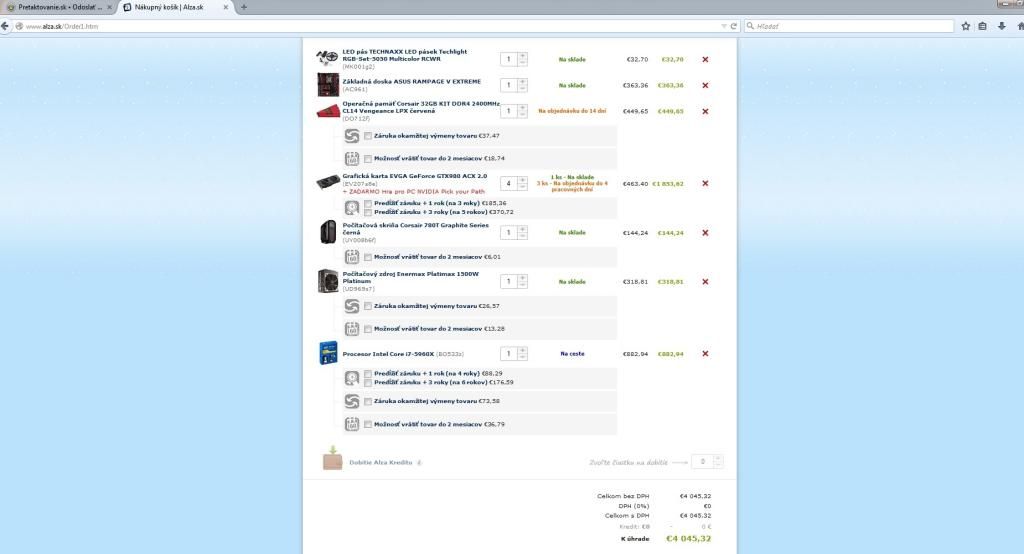Image resolution: width=1024 pixels, height=554 pixels.
Task: Remove the TECHNAXX LED strip from the cart
Action: coord(705,59)
